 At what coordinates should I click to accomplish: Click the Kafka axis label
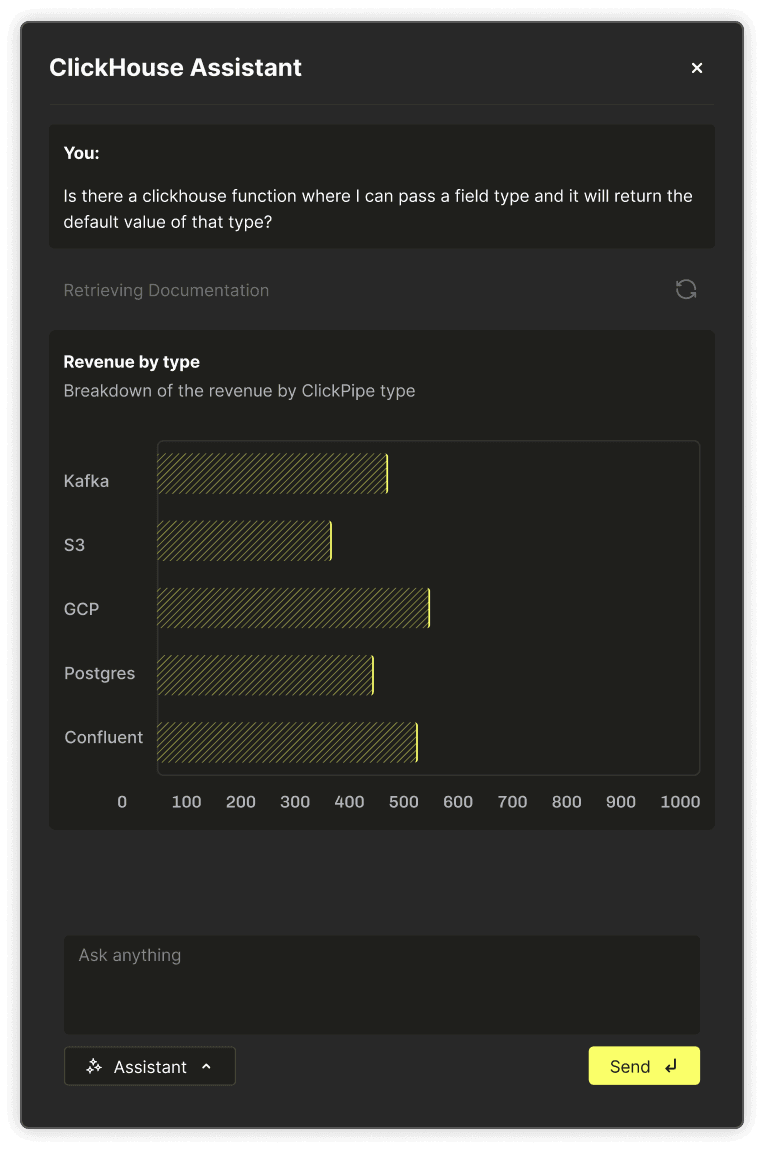click(x=86, y=481)
